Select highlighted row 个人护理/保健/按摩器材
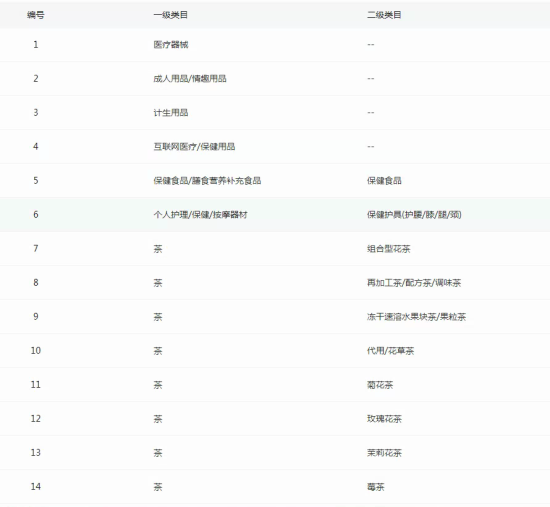Image resolution: width=550 pixels, height=507 pixels. [275, 214]
